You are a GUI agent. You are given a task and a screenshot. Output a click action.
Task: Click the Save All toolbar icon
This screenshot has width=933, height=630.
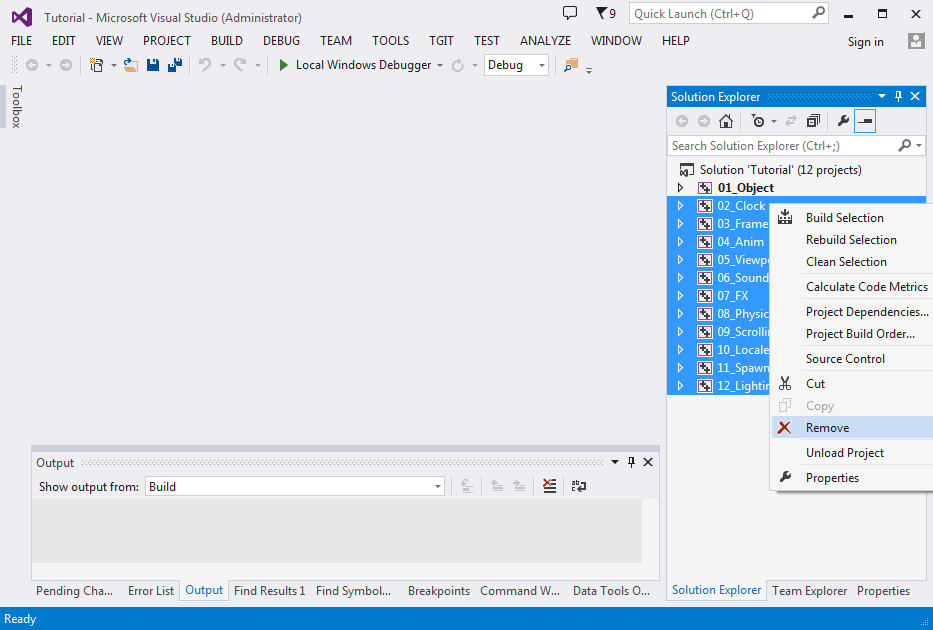pyautogui.click(x=175, y=65)
